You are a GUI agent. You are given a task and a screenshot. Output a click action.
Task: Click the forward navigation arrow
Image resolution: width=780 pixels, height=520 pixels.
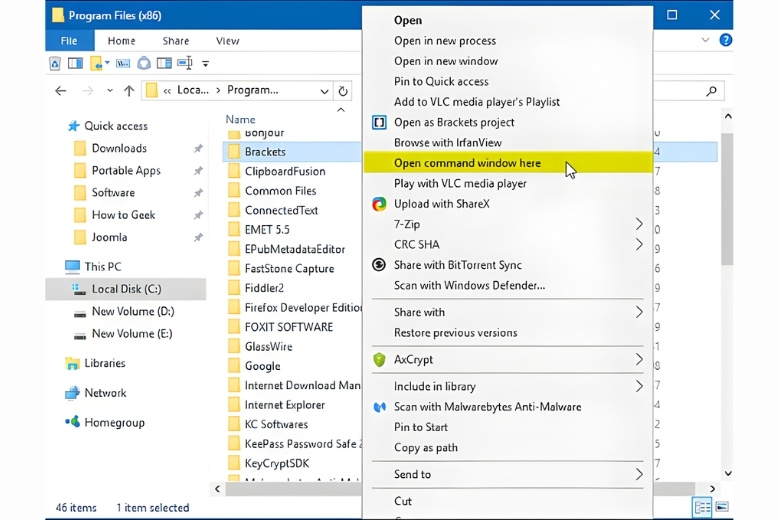pos(88,91)
